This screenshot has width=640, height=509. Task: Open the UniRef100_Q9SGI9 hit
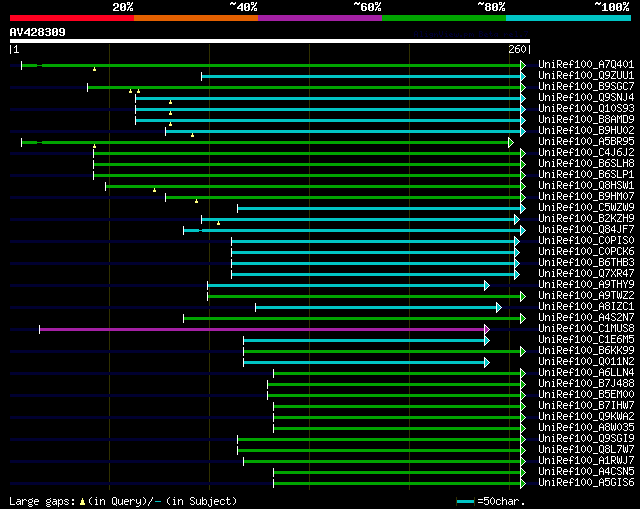tap(586, 439)
